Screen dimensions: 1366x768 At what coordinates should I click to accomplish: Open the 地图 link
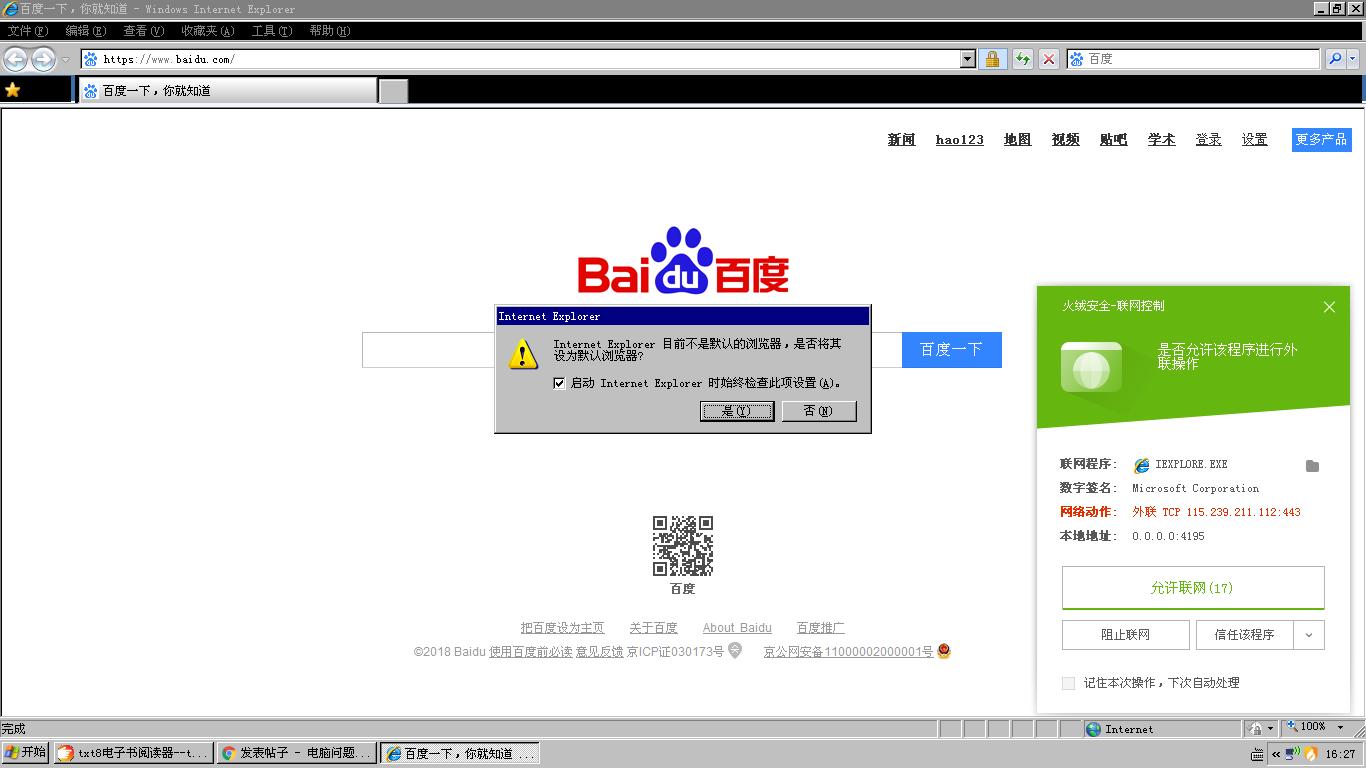pos(1017,140)
